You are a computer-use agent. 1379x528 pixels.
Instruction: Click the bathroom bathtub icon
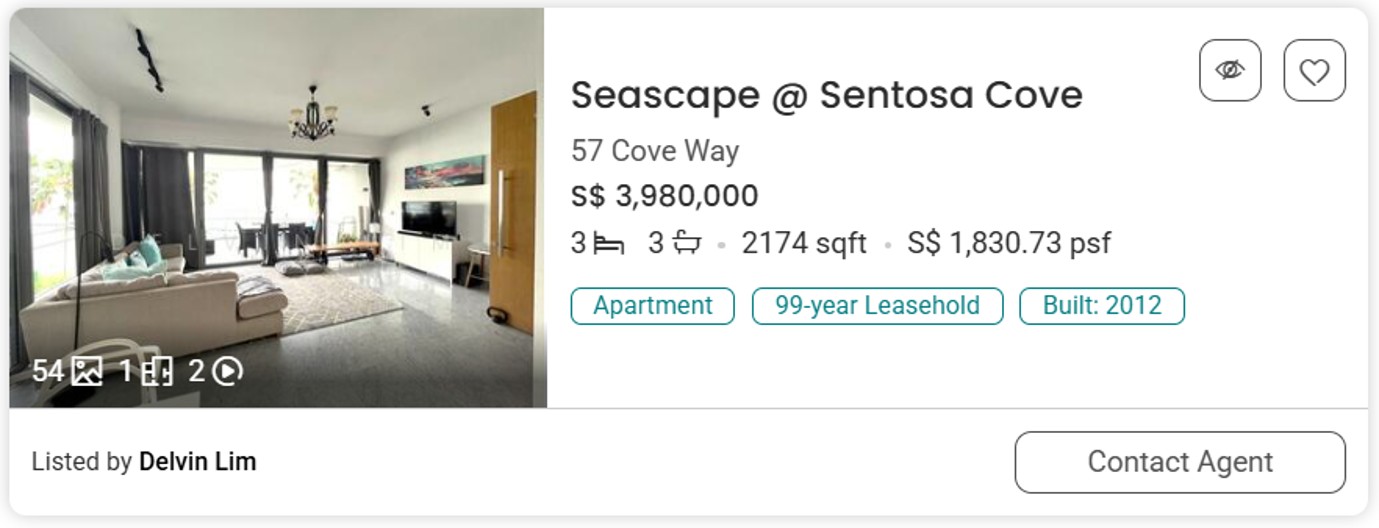[x=686, y=243]
